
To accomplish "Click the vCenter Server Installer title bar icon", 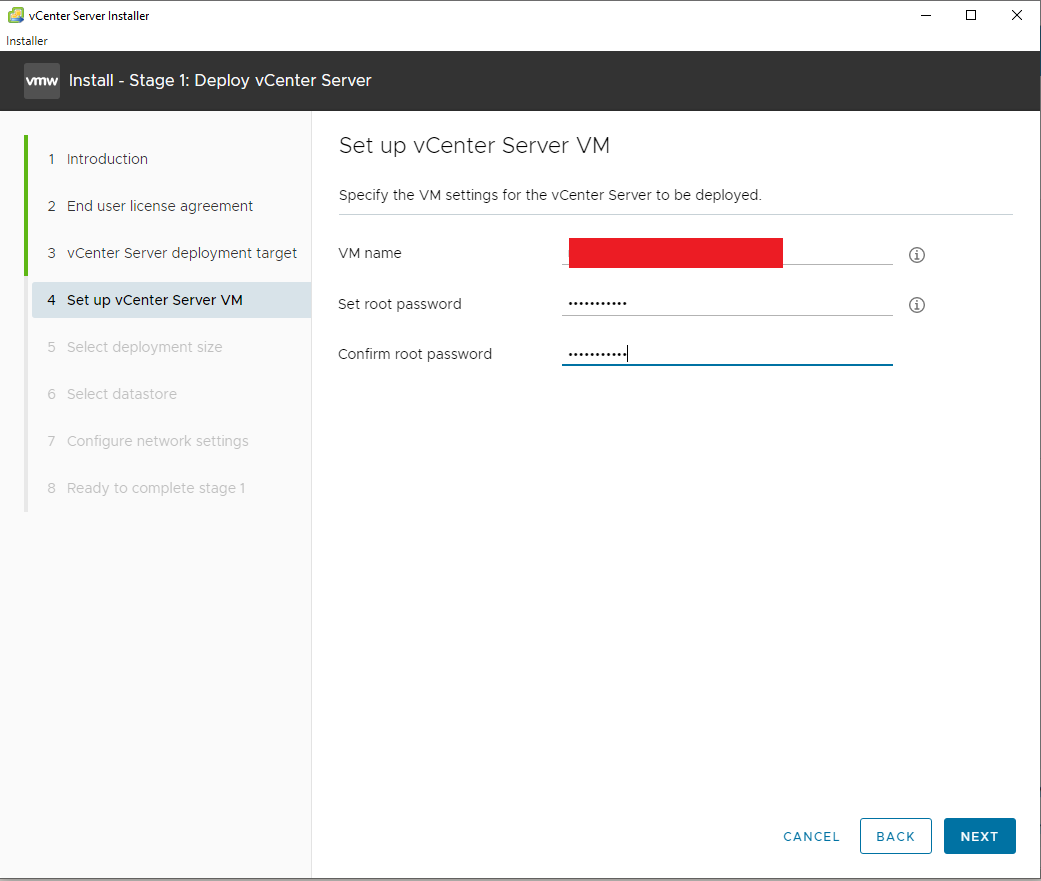I will 15,15.
